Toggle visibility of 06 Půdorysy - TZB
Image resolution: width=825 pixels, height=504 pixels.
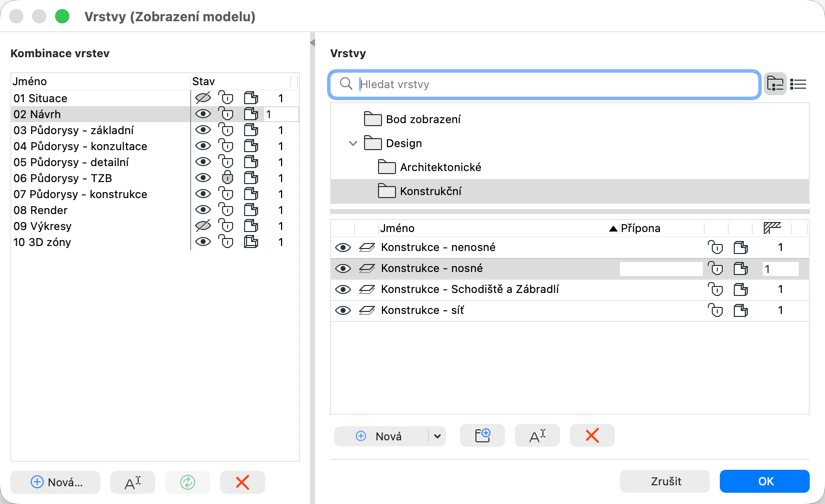[x=203, y=178]
